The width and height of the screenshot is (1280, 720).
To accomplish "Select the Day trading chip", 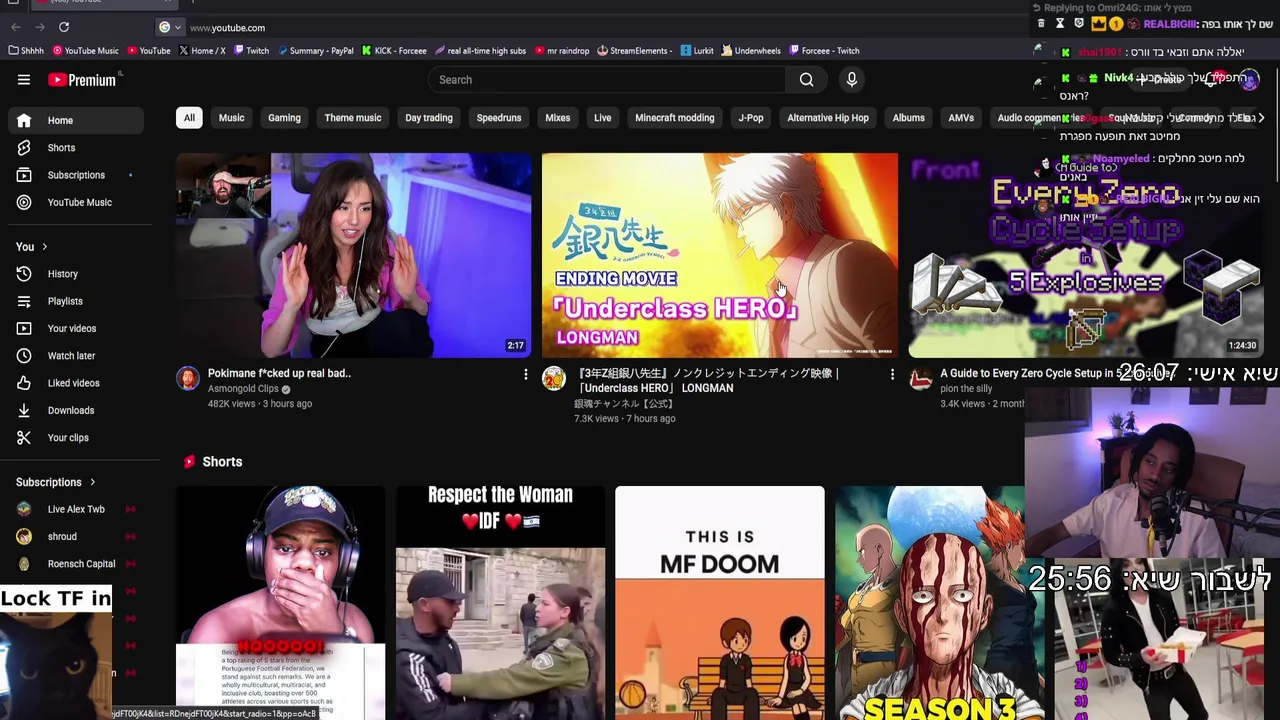I will (x=429, y=118).
